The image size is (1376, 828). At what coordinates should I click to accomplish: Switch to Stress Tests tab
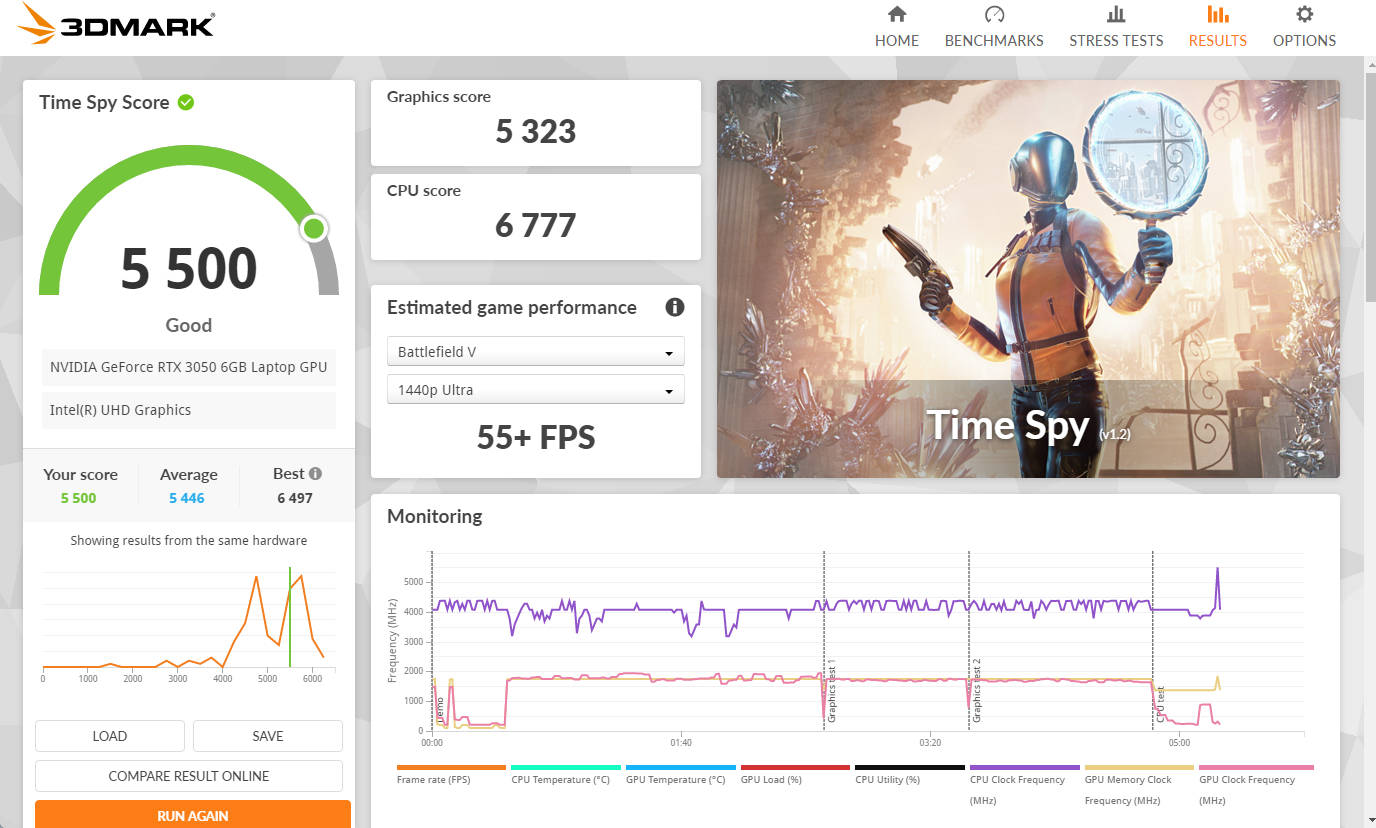tap(1116, 27)
